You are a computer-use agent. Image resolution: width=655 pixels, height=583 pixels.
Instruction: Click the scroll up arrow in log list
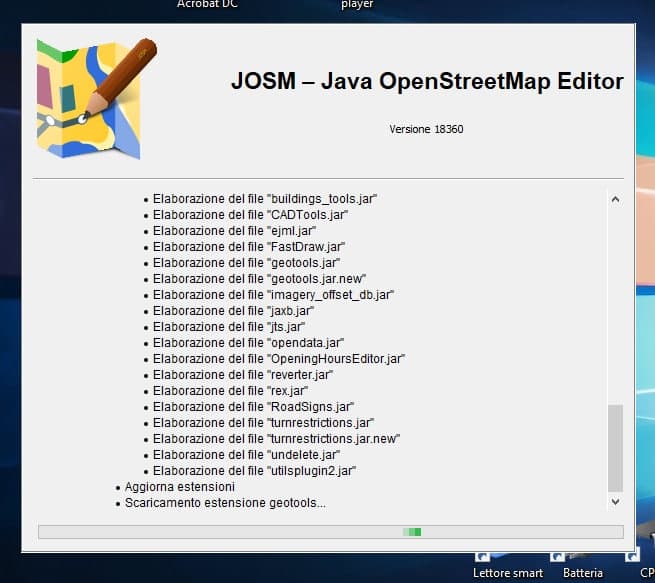(x=615, y=199)
